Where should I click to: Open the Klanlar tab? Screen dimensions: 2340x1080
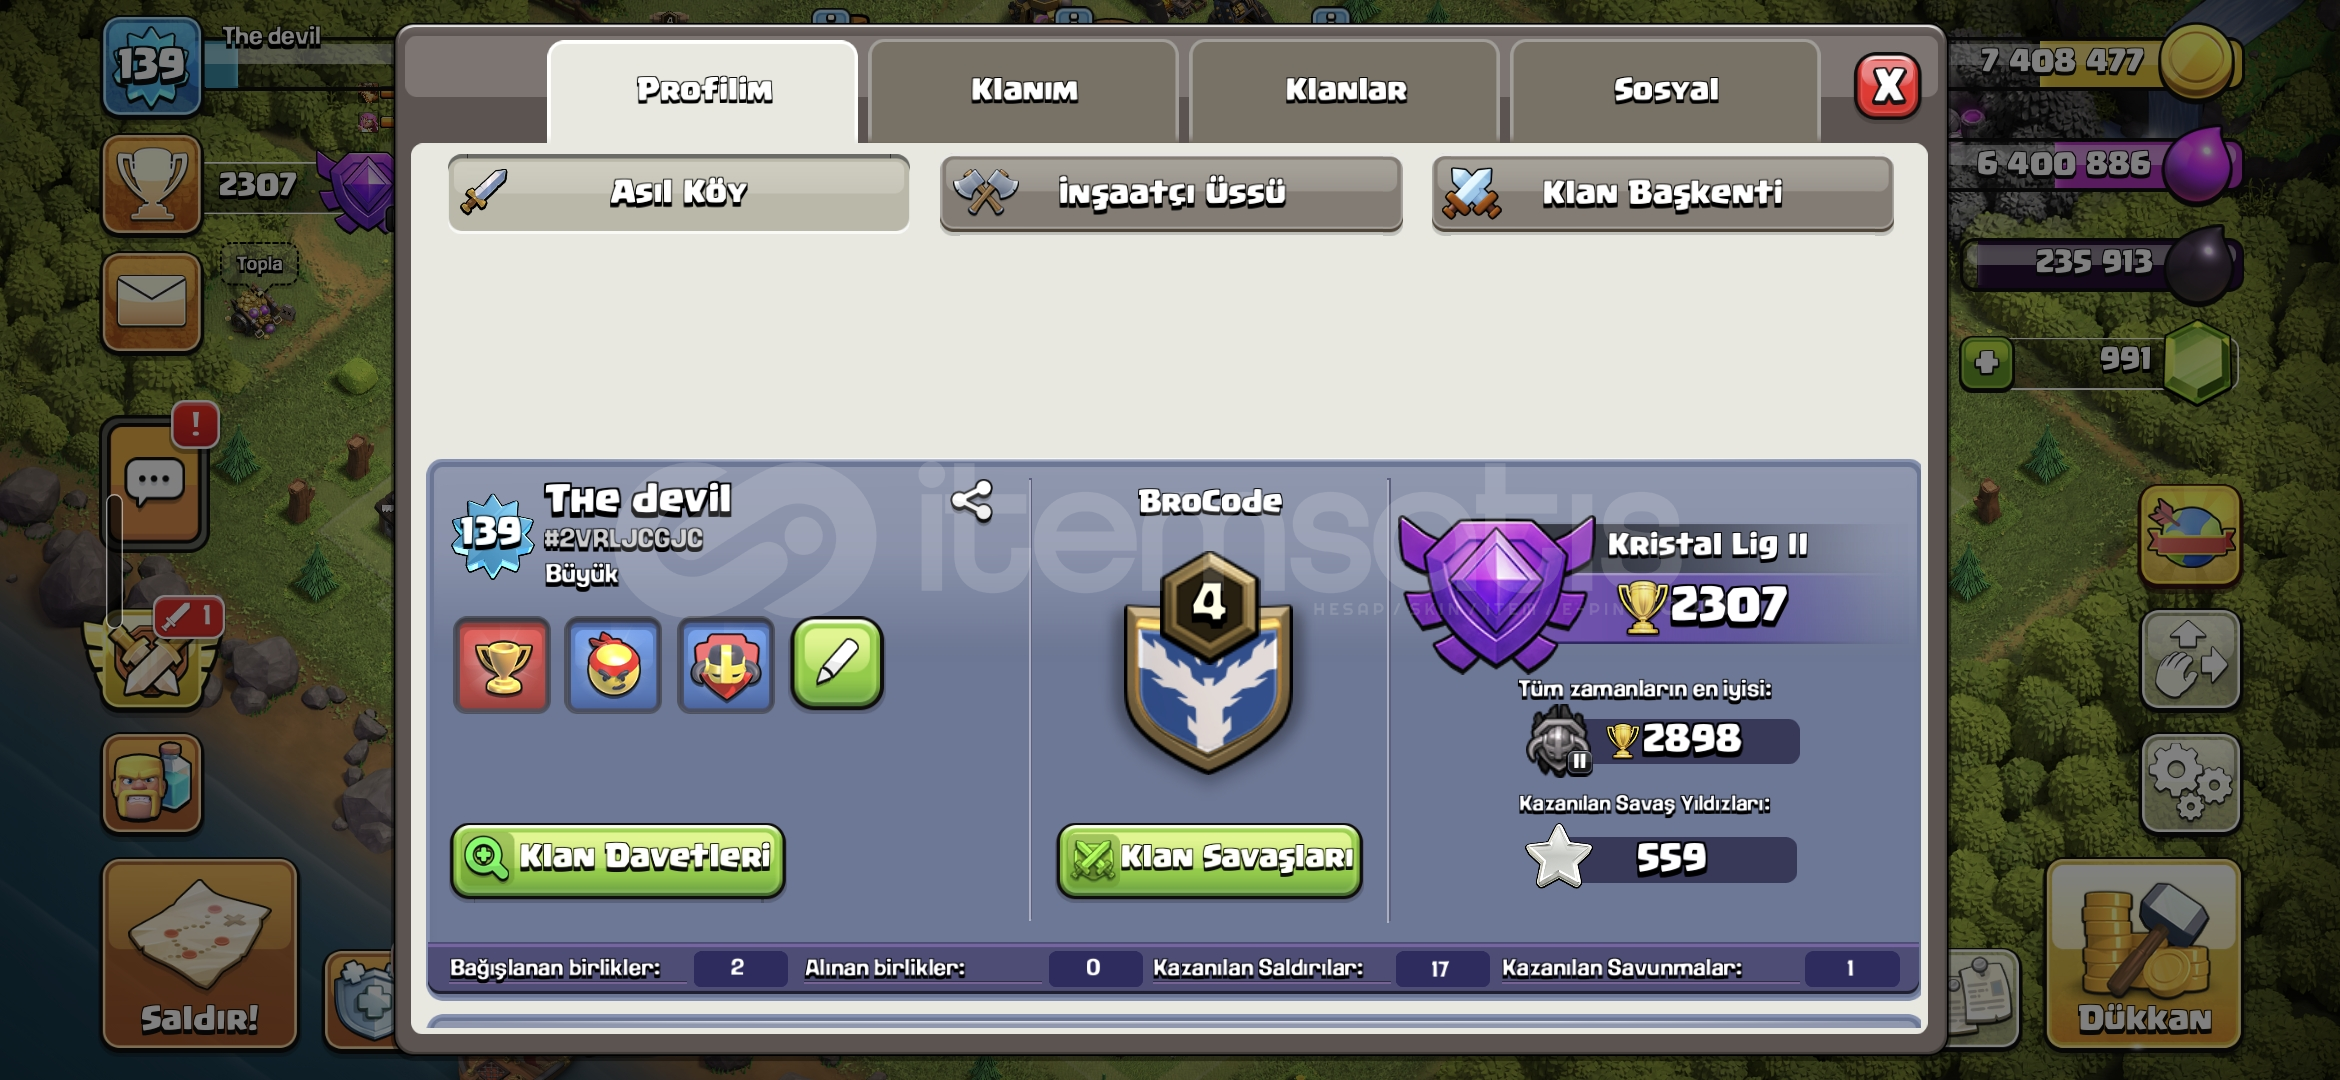(x=1345, y=90)
